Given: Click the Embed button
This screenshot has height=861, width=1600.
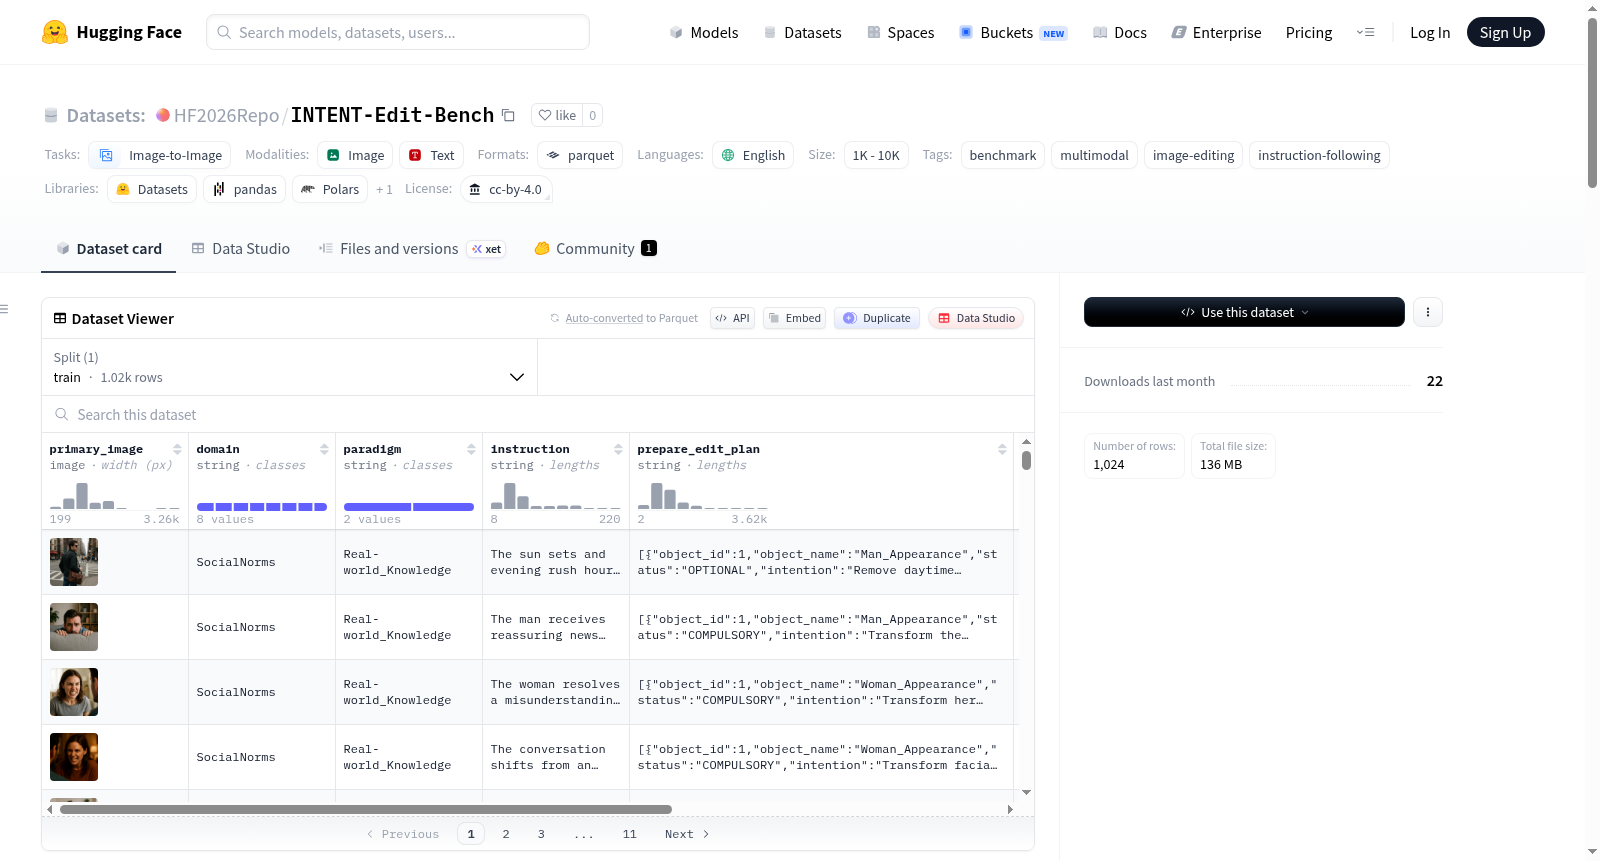Looking at the screenshot, I should [795, 318].
